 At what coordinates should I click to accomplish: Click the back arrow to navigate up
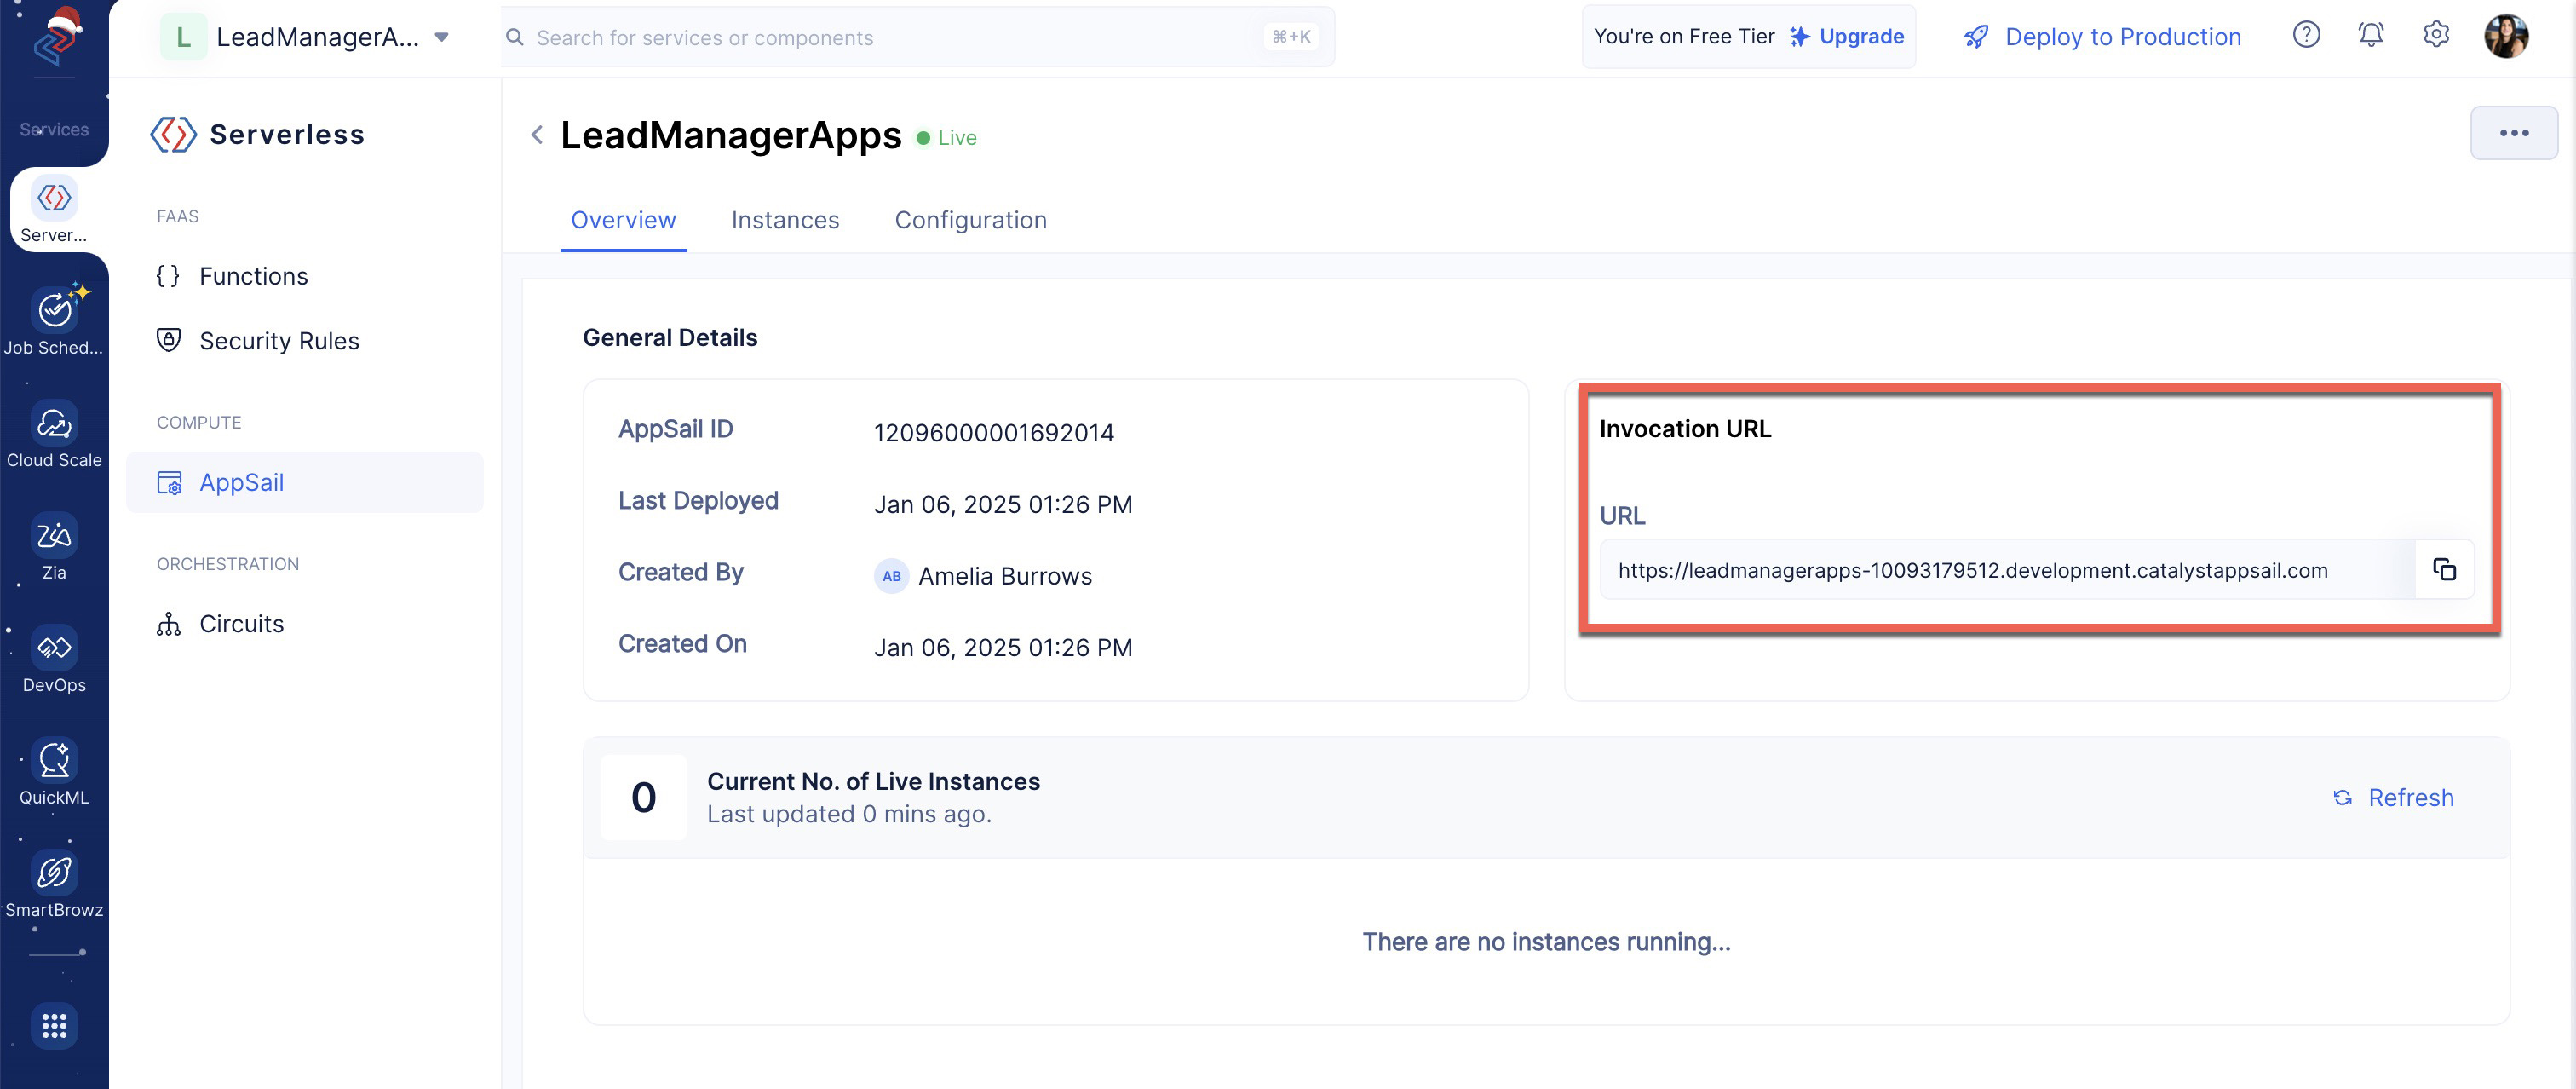click(536, 135)
